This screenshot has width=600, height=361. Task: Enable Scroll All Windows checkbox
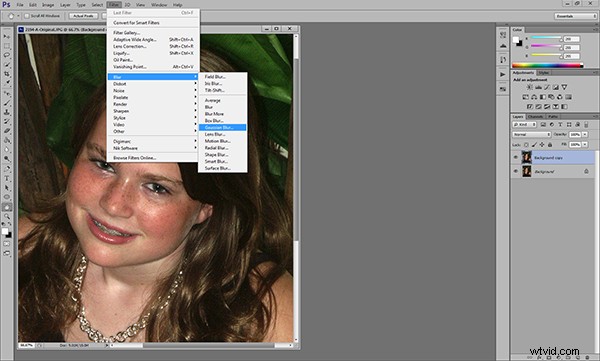[27, 16]
